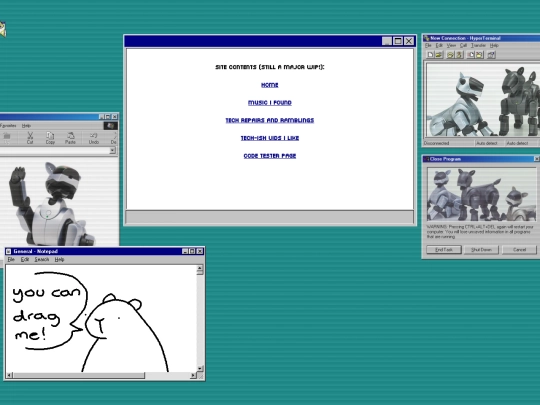The height and width of the screenshot is (405, 540).
Task: Open the Music I Found link
Action: pos(270,103)
